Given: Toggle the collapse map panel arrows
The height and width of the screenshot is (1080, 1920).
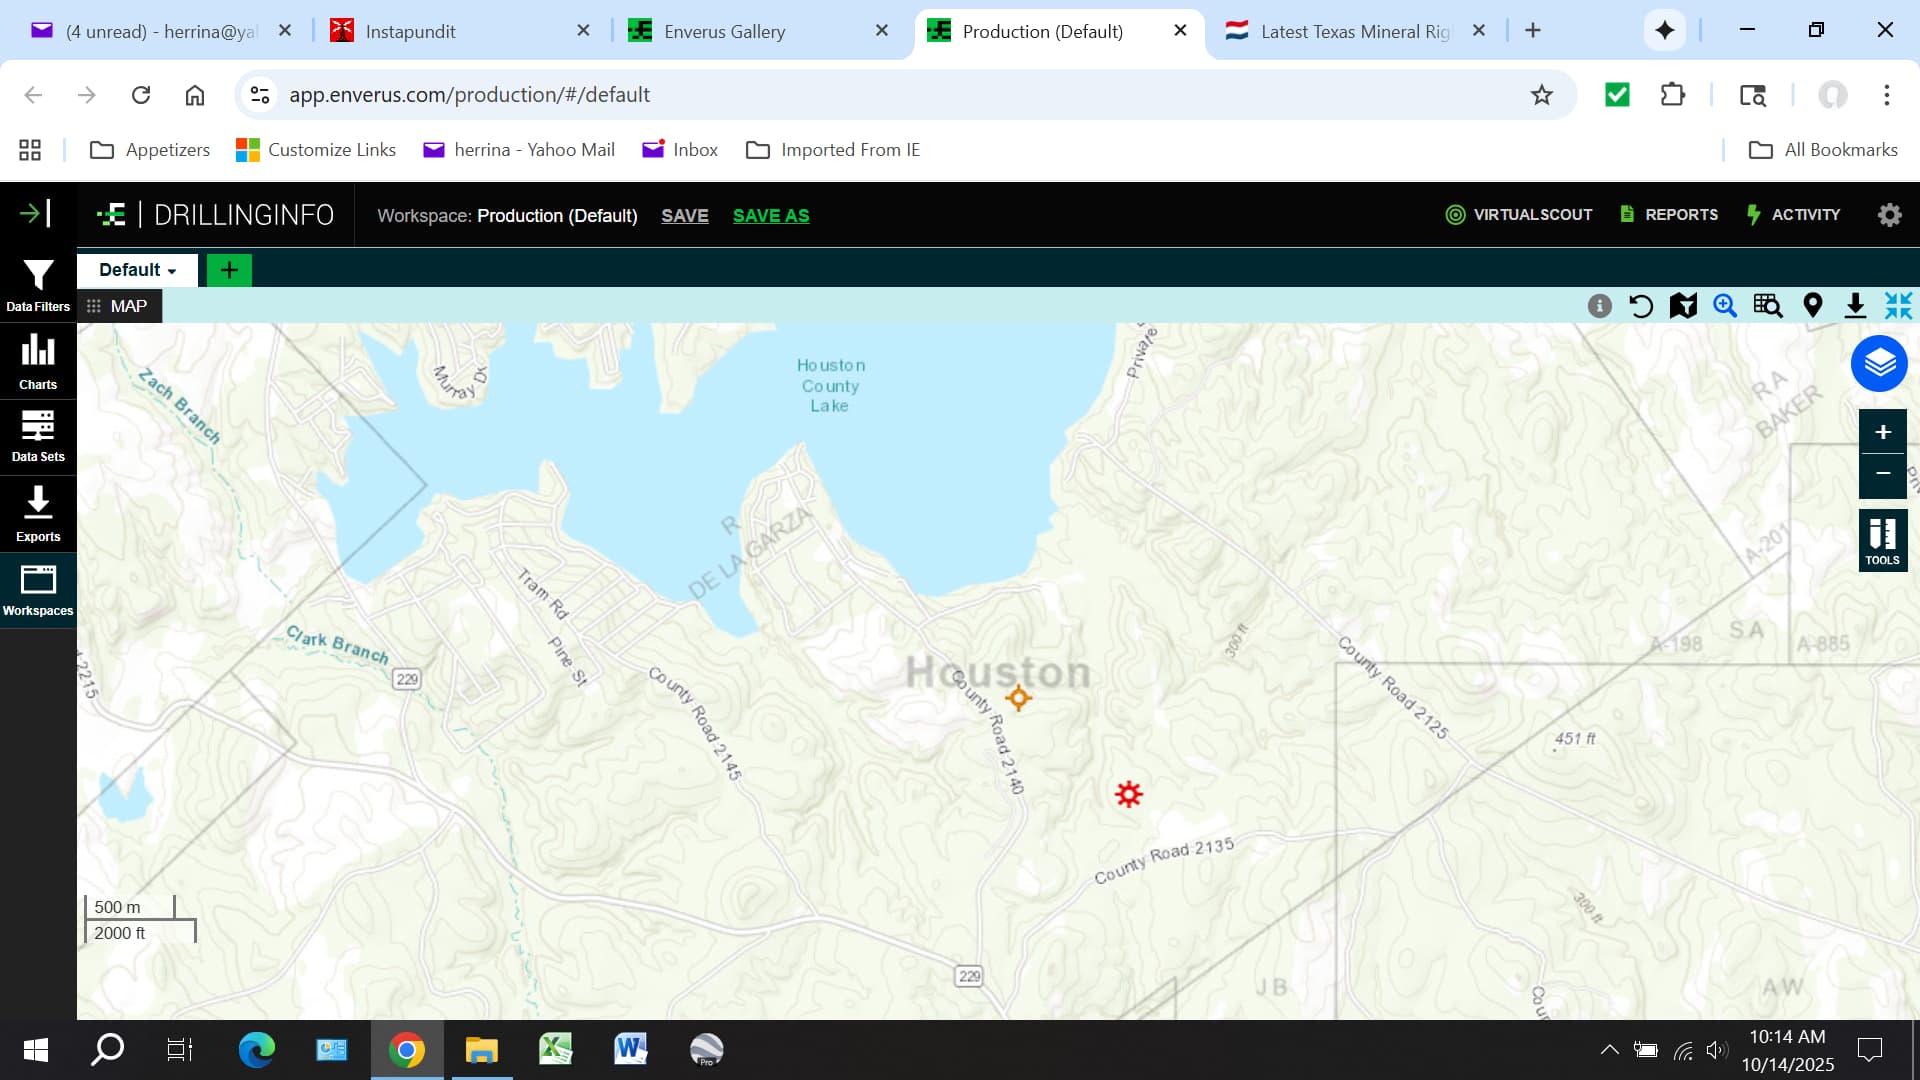Looking at the screenshot, I should tap(1898, 306).
